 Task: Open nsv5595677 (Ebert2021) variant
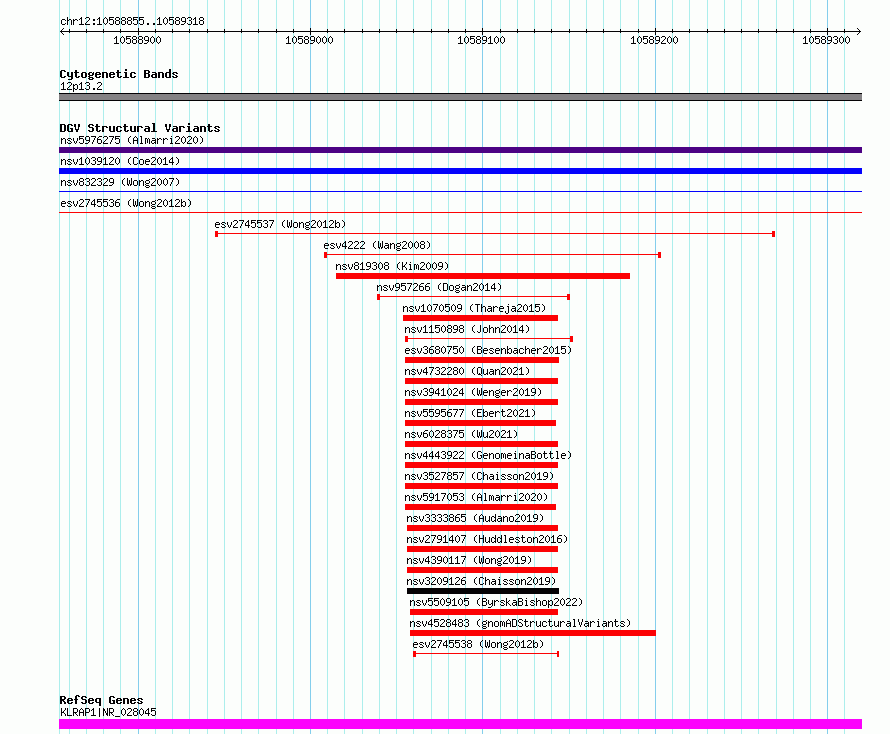470,413
